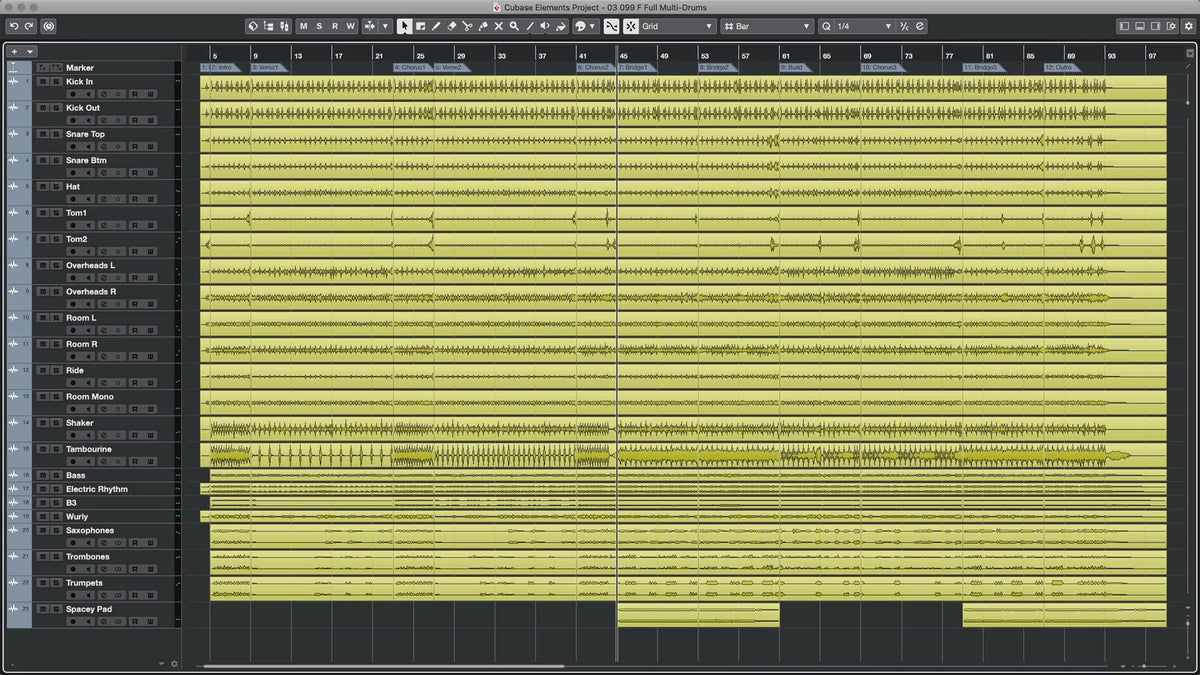Pick the Glue tool
The width and height of the screenshot is (1200, 675).
tap(483, 26)
